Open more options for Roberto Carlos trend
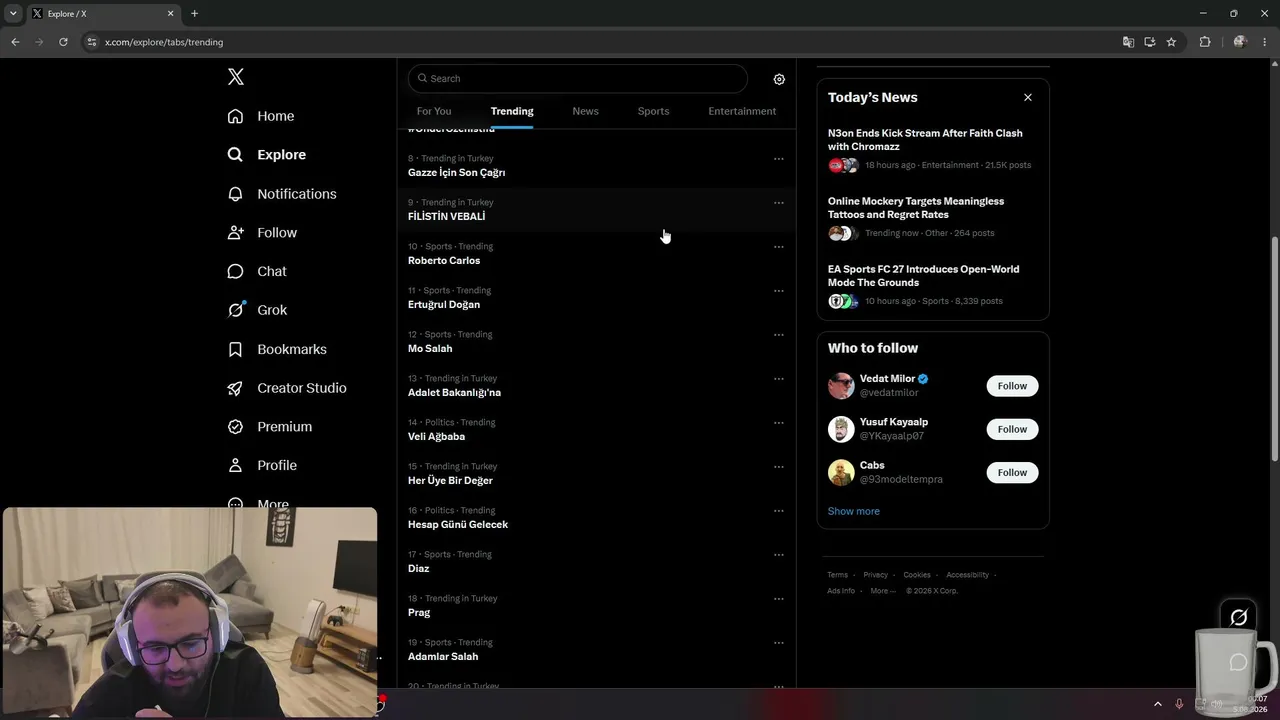The height and width of the screenshot is (720, 1280). pos(779,247)
